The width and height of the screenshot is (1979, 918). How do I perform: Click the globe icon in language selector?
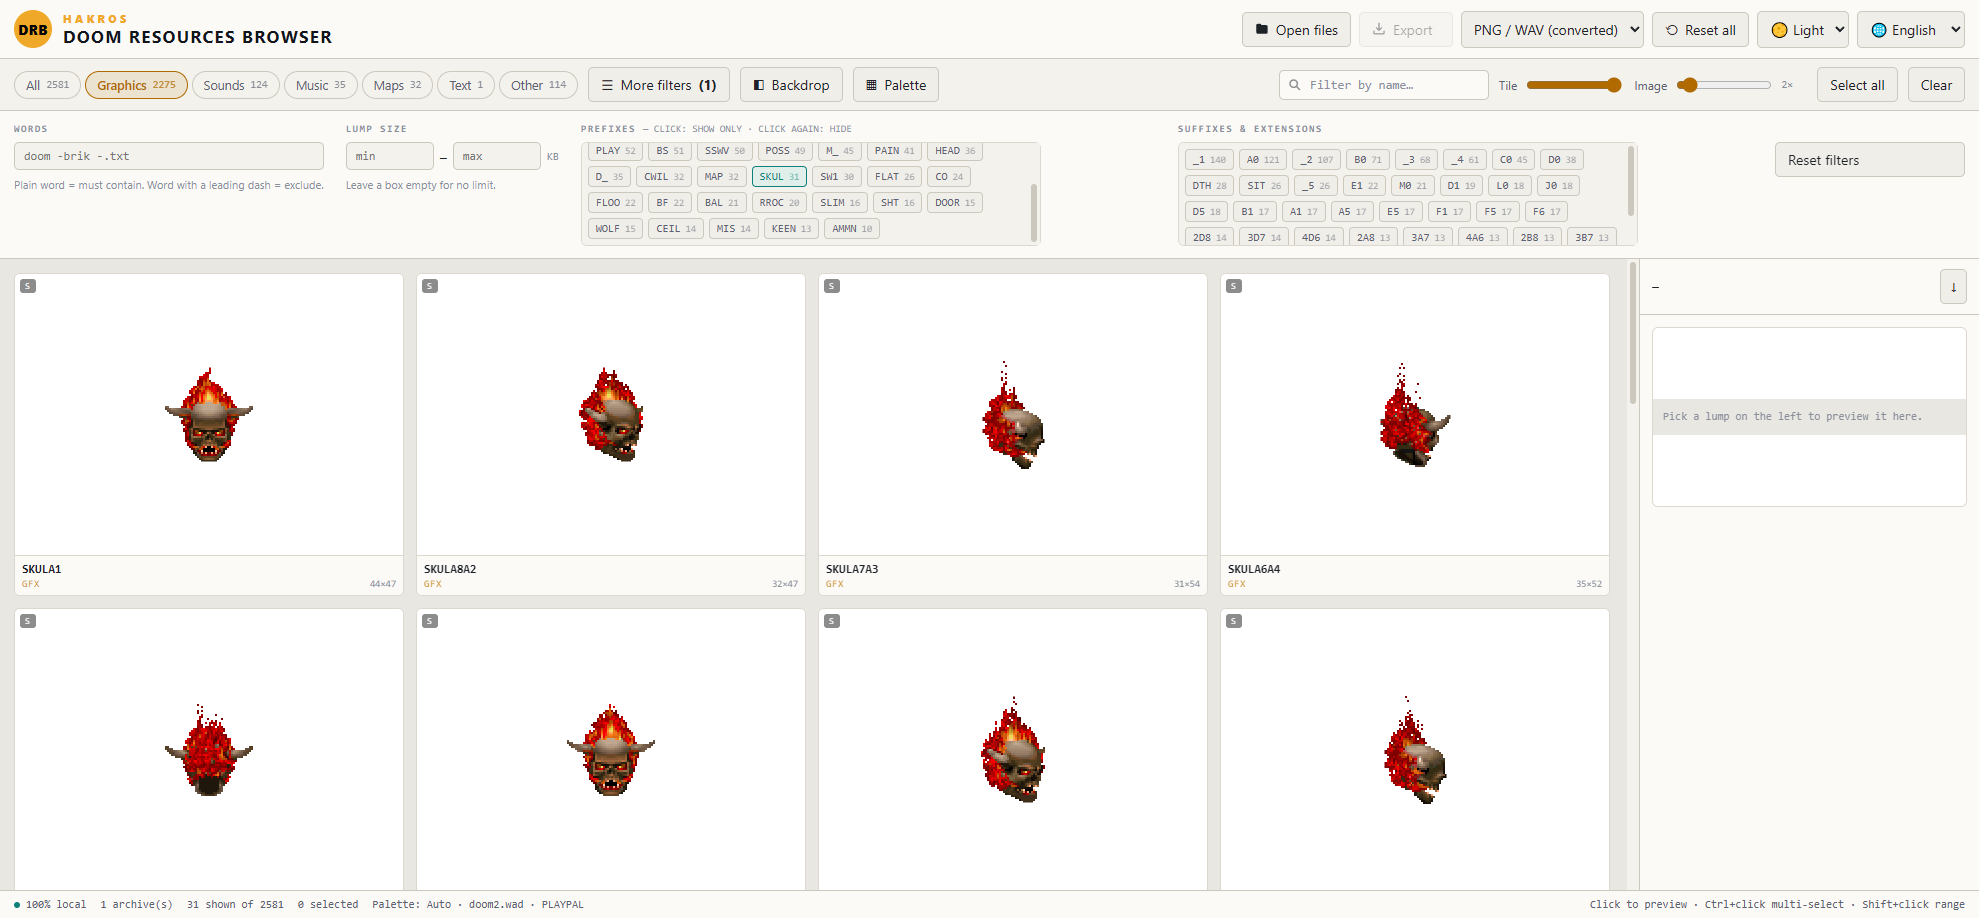click(x=1879, y=30)
